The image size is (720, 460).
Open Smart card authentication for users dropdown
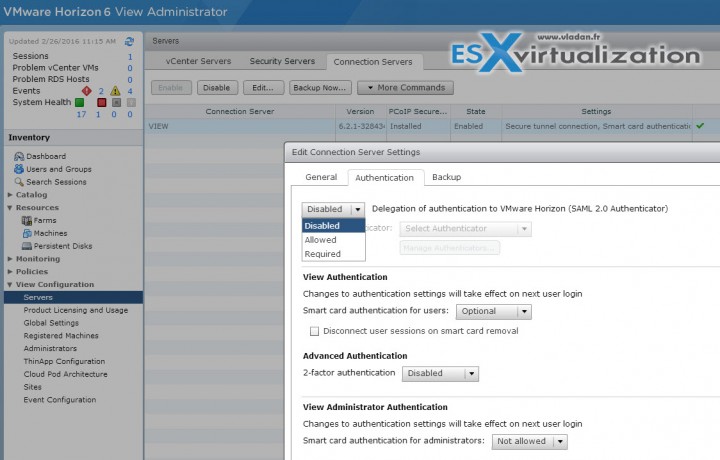tap(494, 311)
